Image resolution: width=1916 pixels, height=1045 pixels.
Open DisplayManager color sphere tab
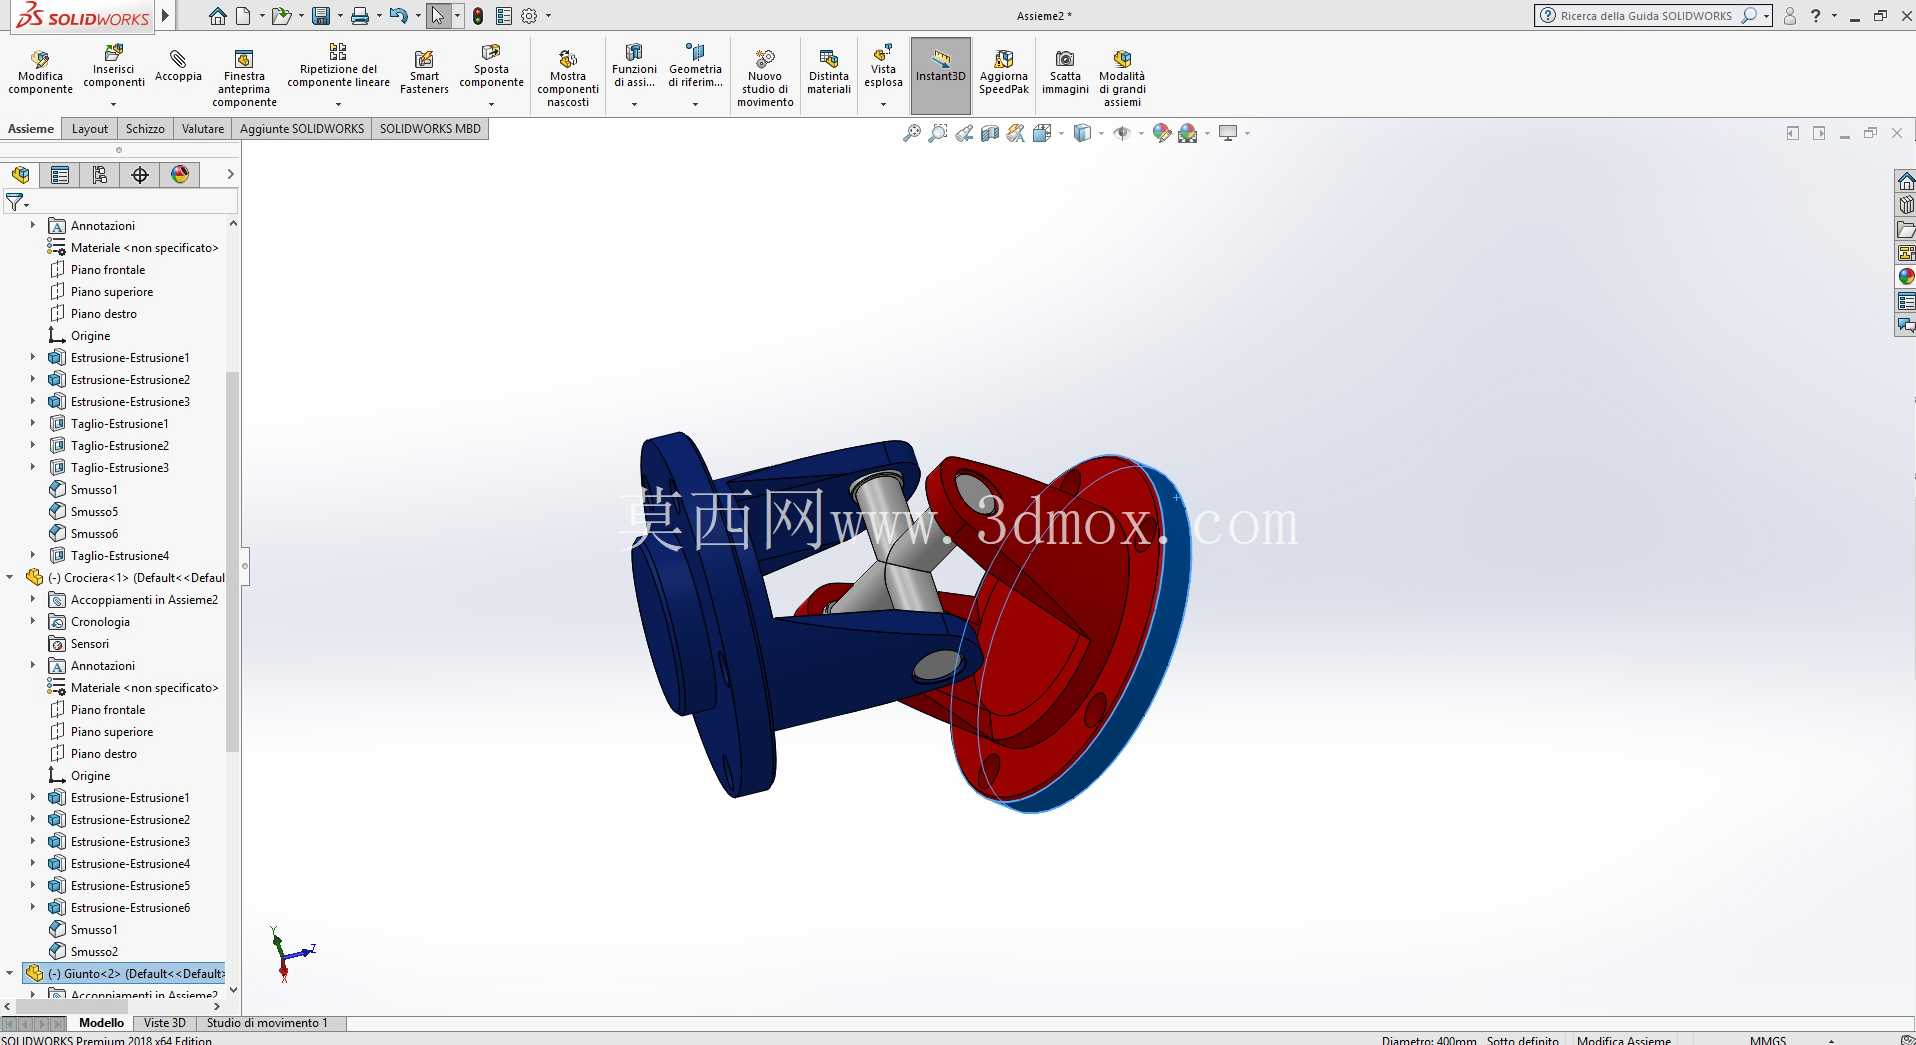pos(180,175)
